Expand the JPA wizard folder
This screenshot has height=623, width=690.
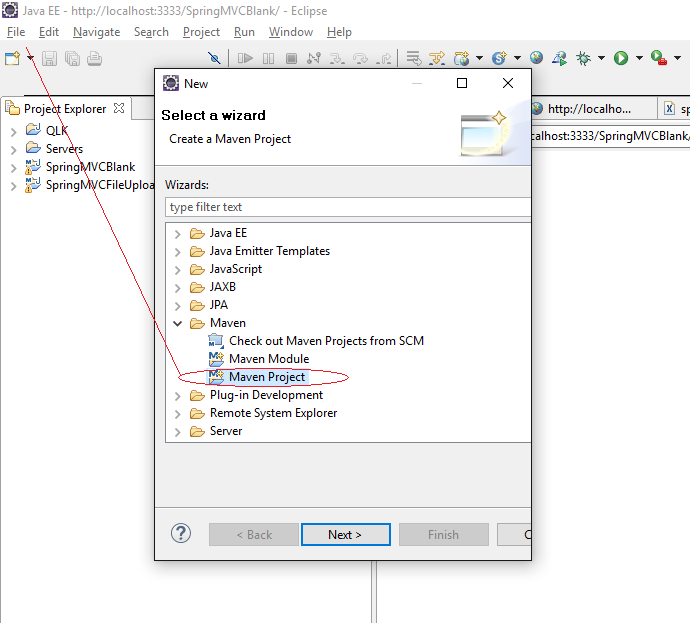pos(177,306)
